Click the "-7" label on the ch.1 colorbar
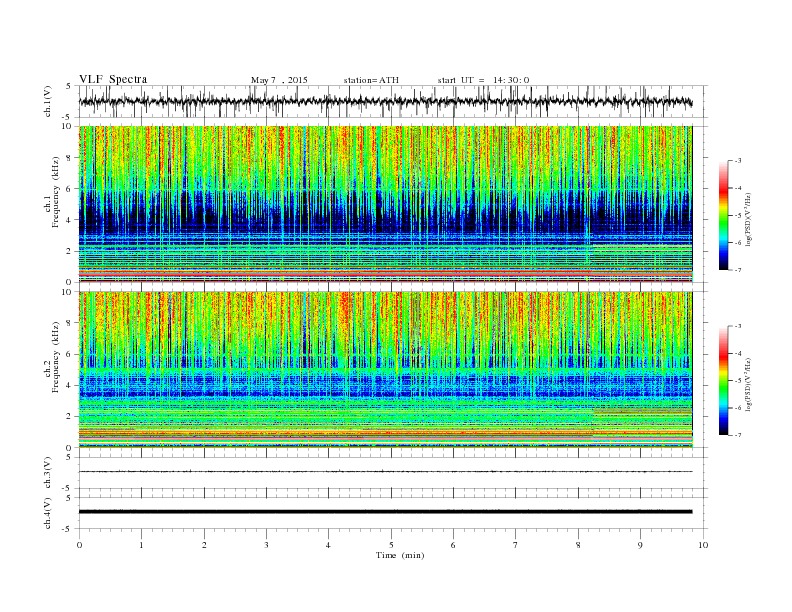The image size is (792, 612). tap(737, 270)
